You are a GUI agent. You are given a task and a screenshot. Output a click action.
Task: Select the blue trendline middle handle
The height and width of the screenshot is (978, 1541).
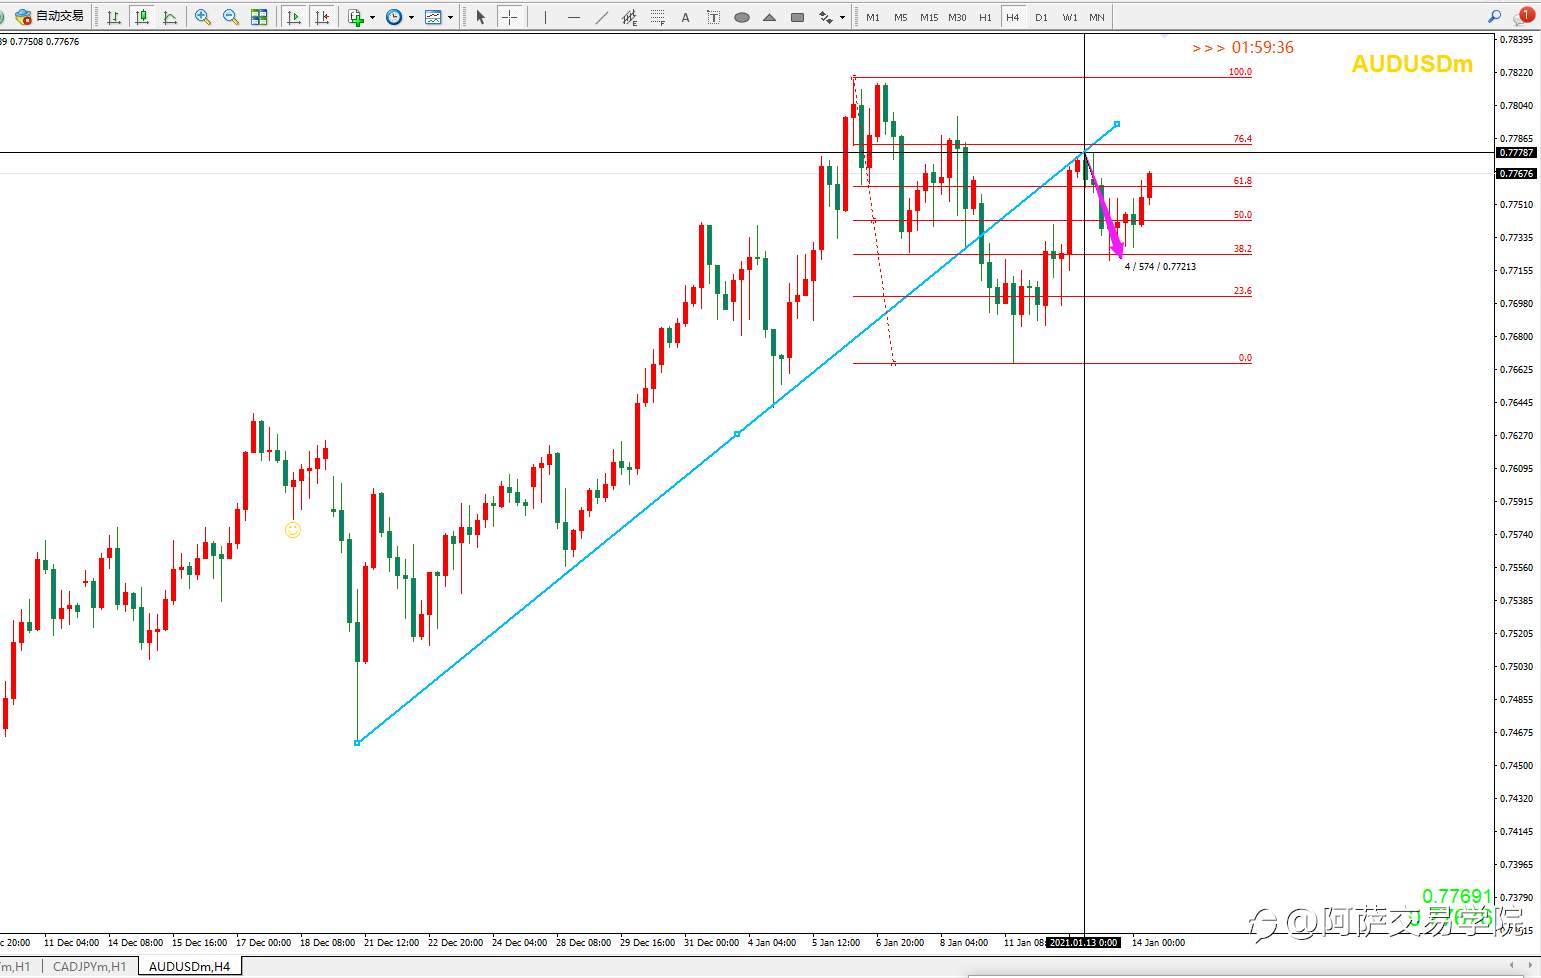[x=737, y=434]
